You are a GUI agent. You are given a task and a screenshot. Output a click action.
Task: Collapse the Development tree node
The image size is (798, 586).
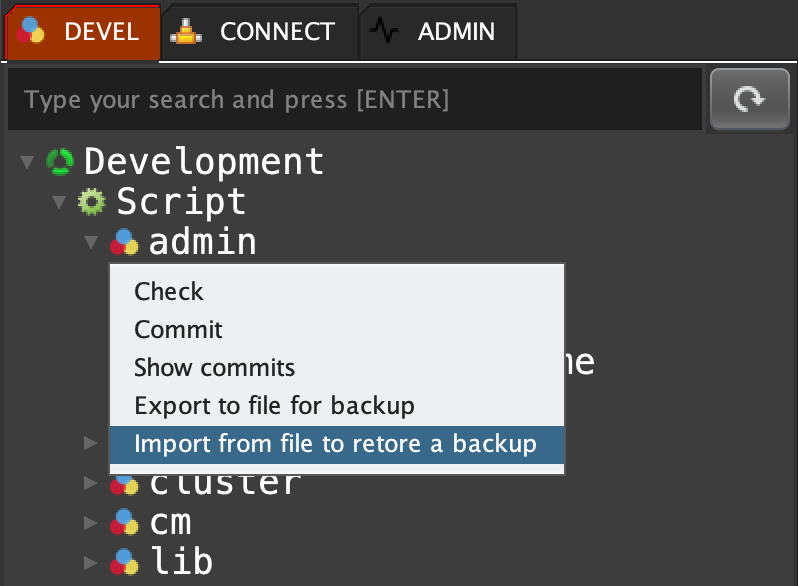pyautogui.click(x=27, y=161)
